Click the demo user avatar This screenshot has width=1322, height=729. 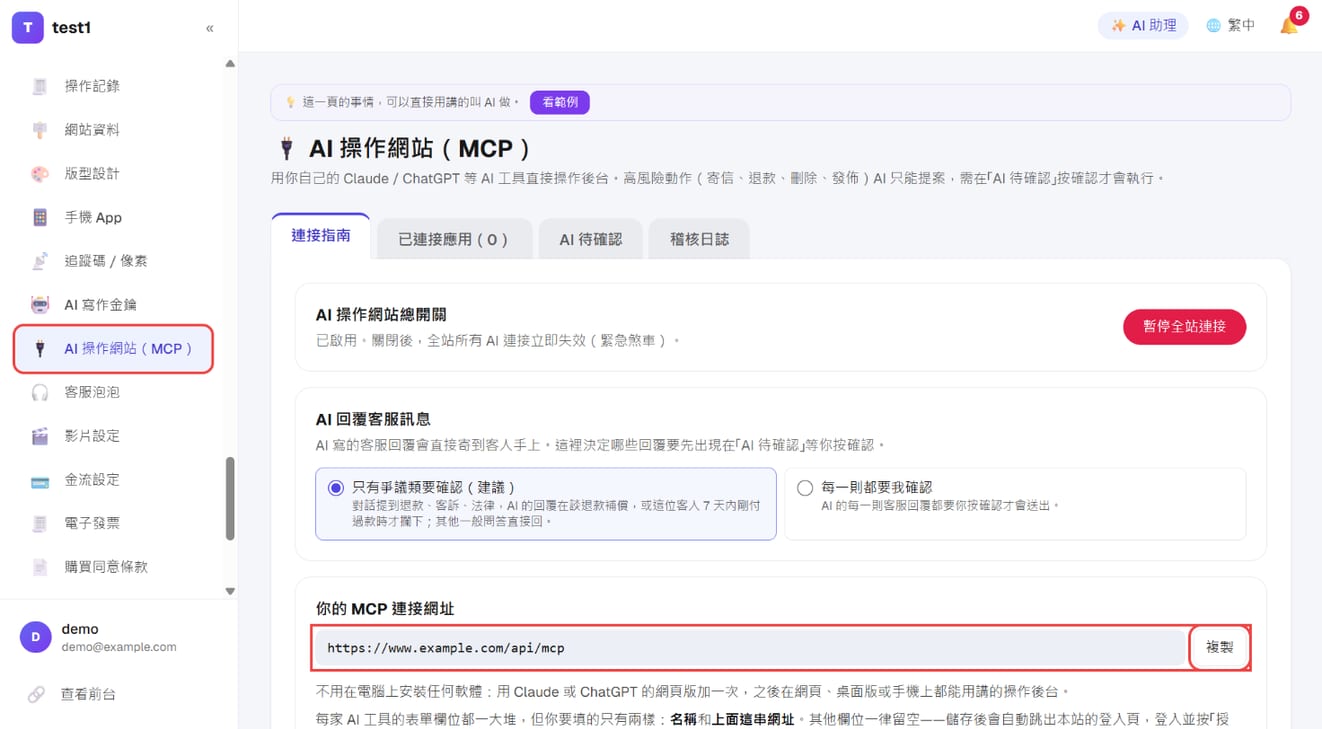pos(36,637)
